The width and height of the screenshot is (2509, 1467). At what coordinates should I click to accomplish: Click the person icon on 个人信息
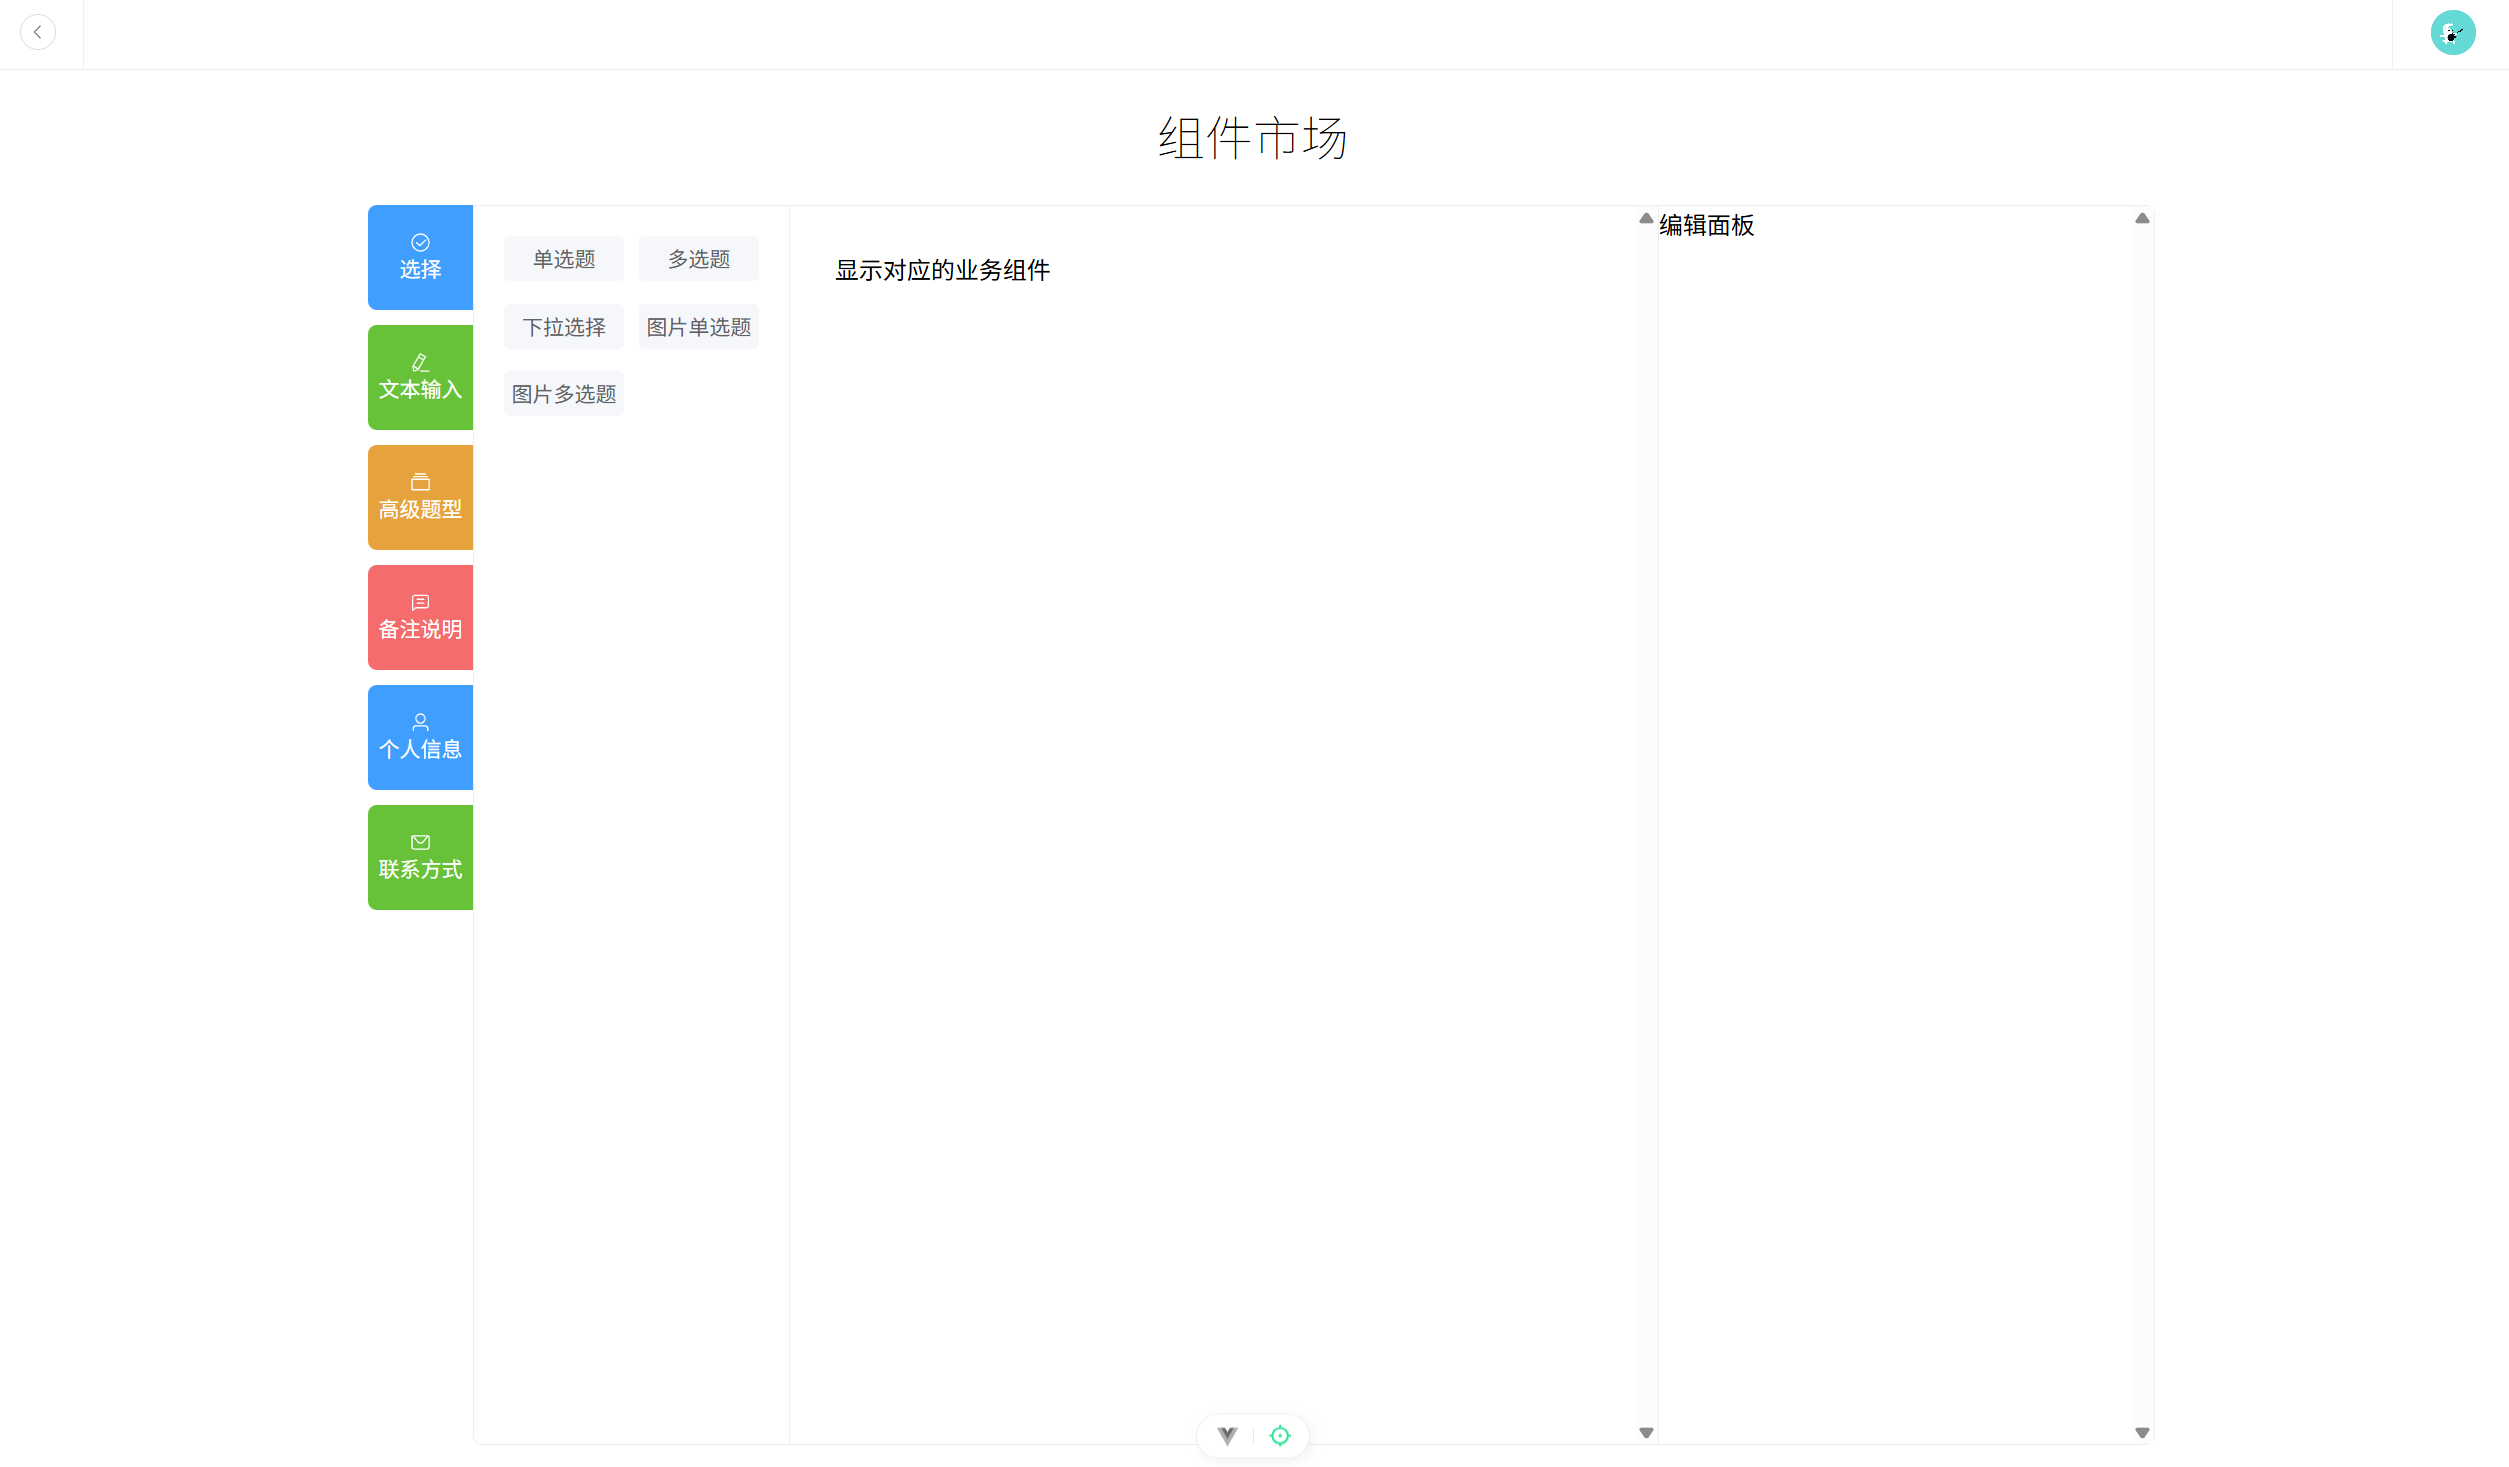[x=420, y=722]
